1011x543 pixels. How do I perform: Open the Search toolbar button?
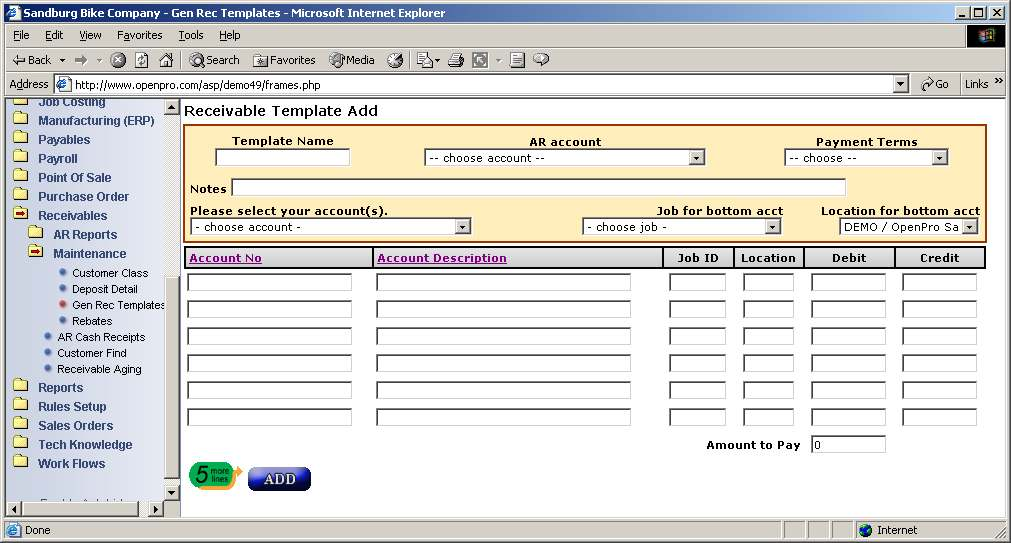coord(215,60)
